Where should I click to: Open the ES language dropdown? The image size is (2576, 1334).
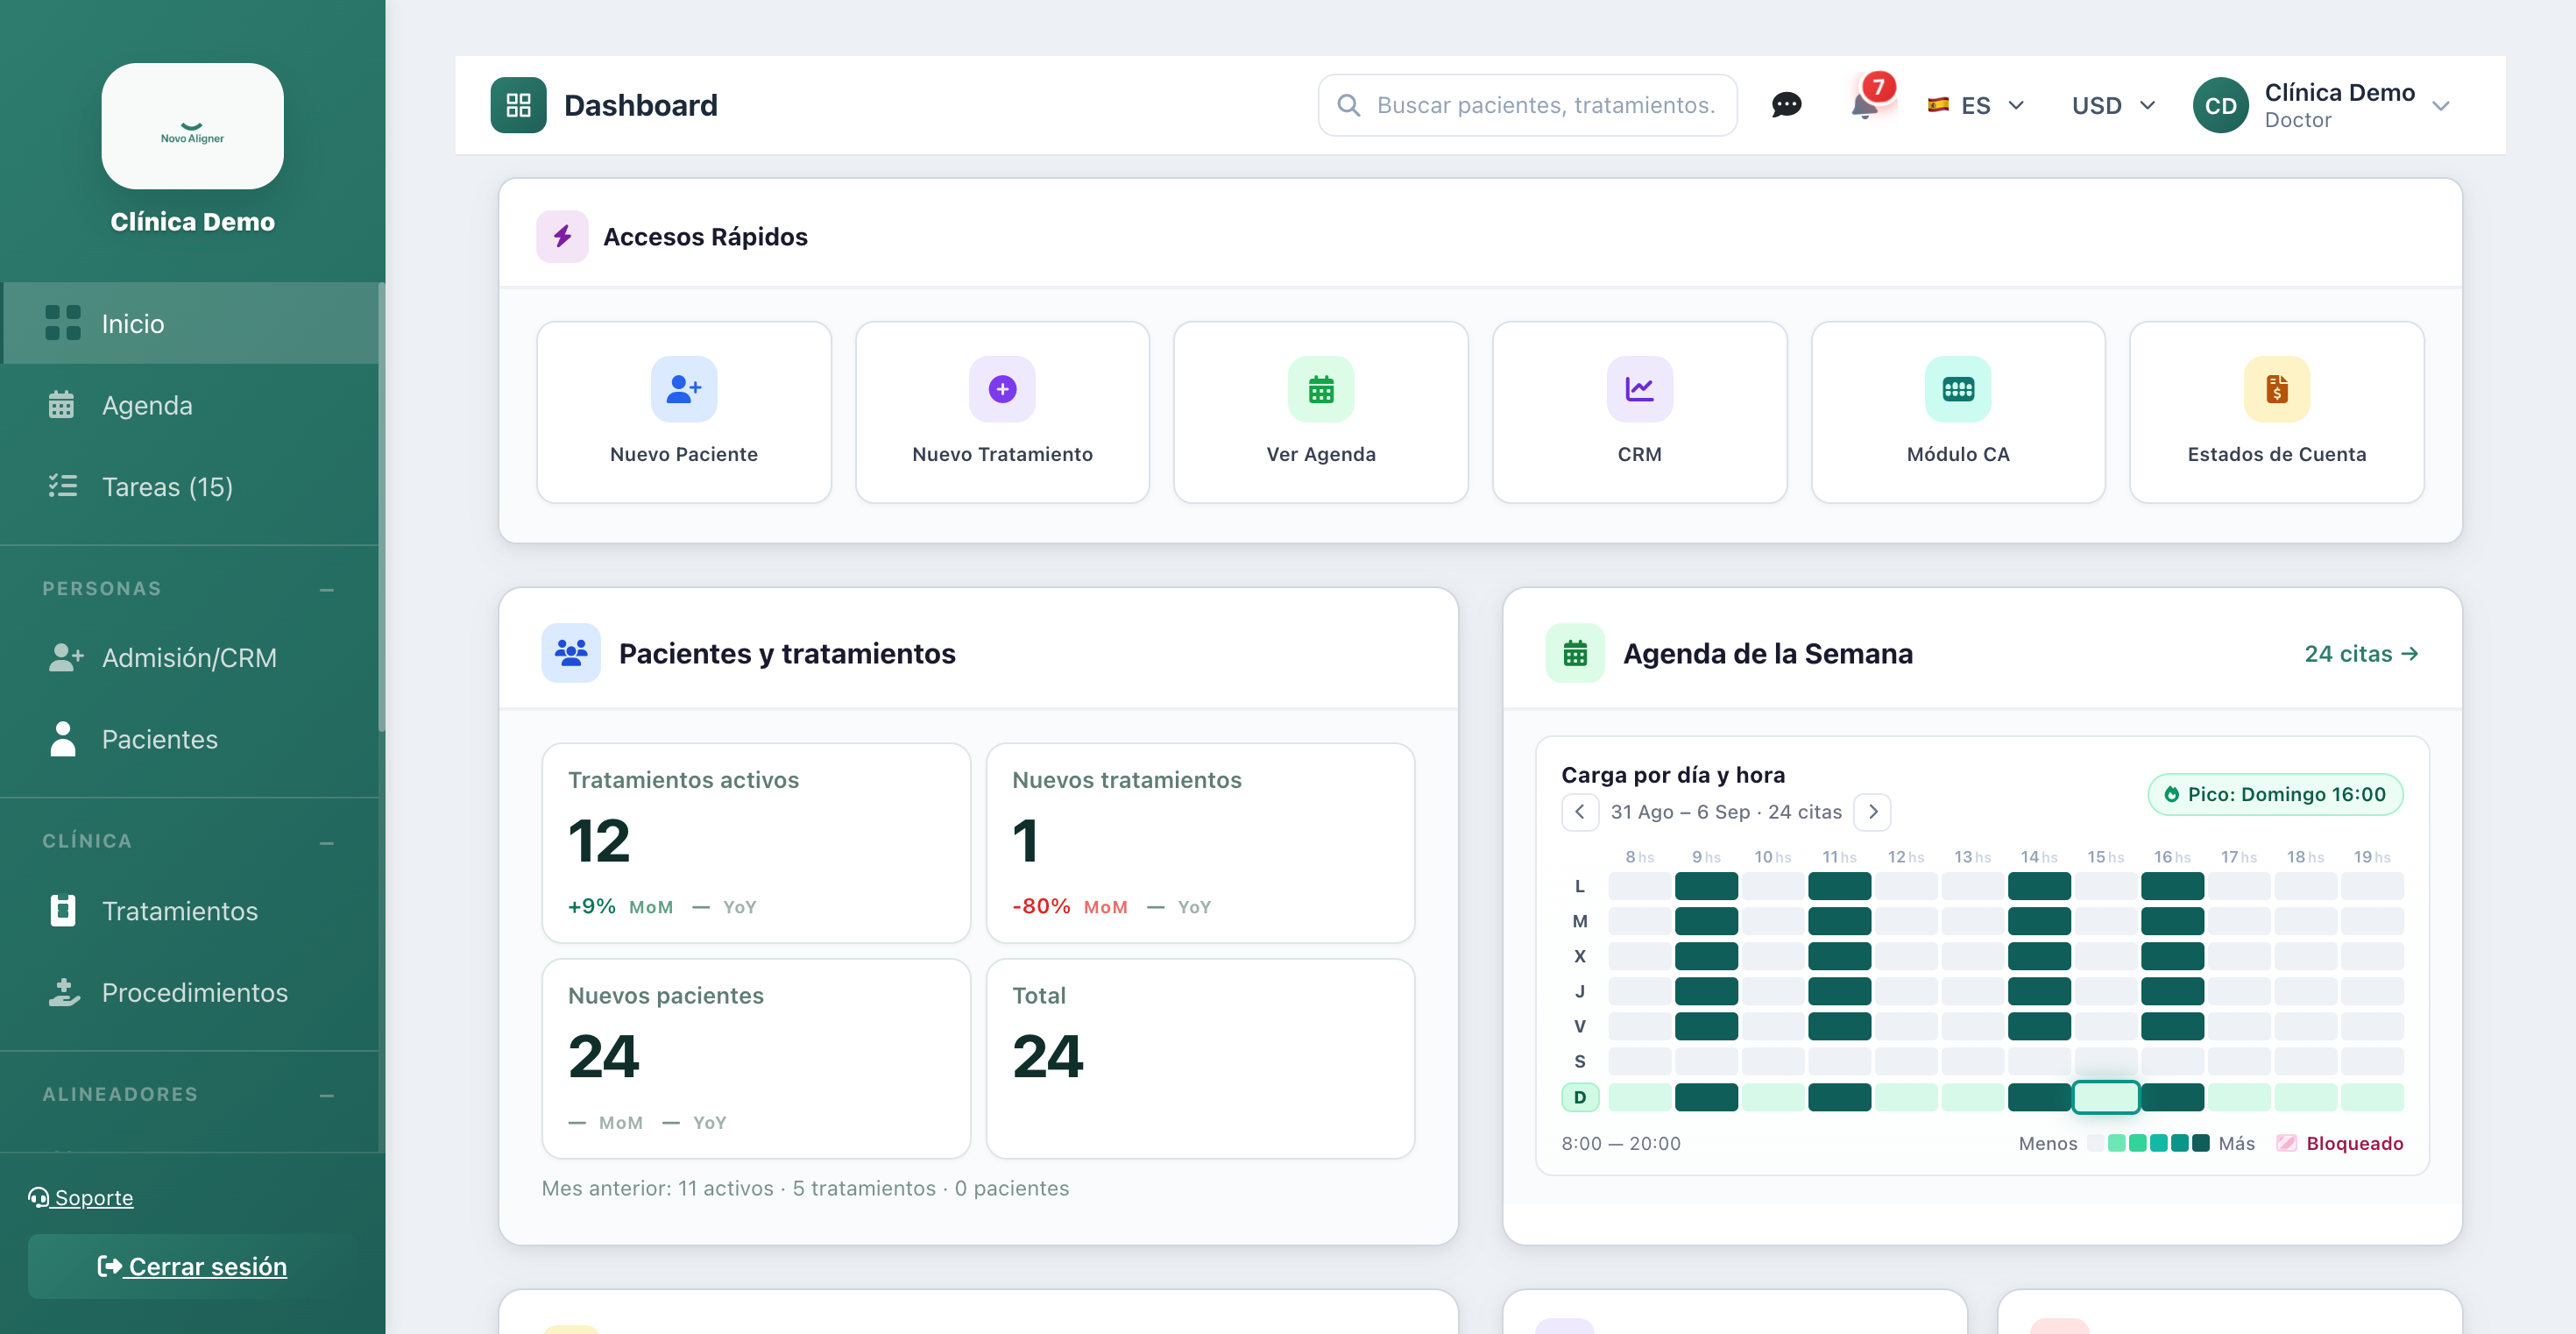point(1976,105)
